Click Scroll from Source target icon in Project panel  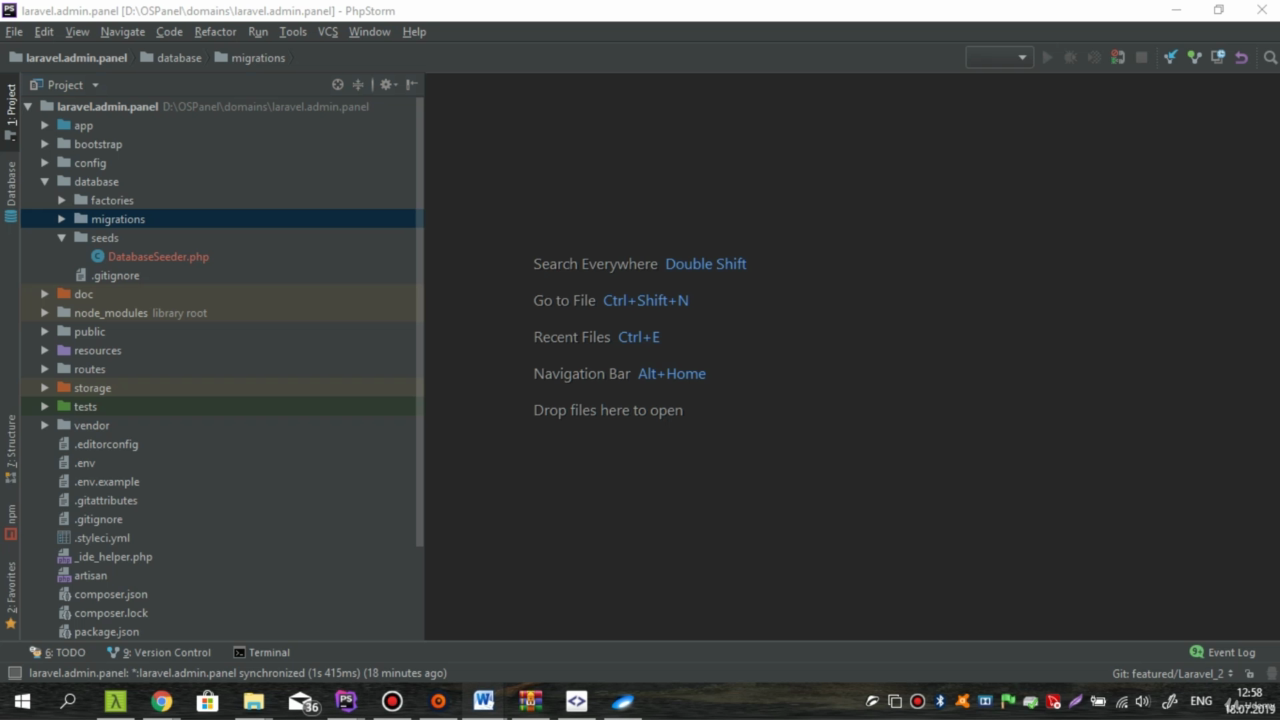(x=338, y=85)
